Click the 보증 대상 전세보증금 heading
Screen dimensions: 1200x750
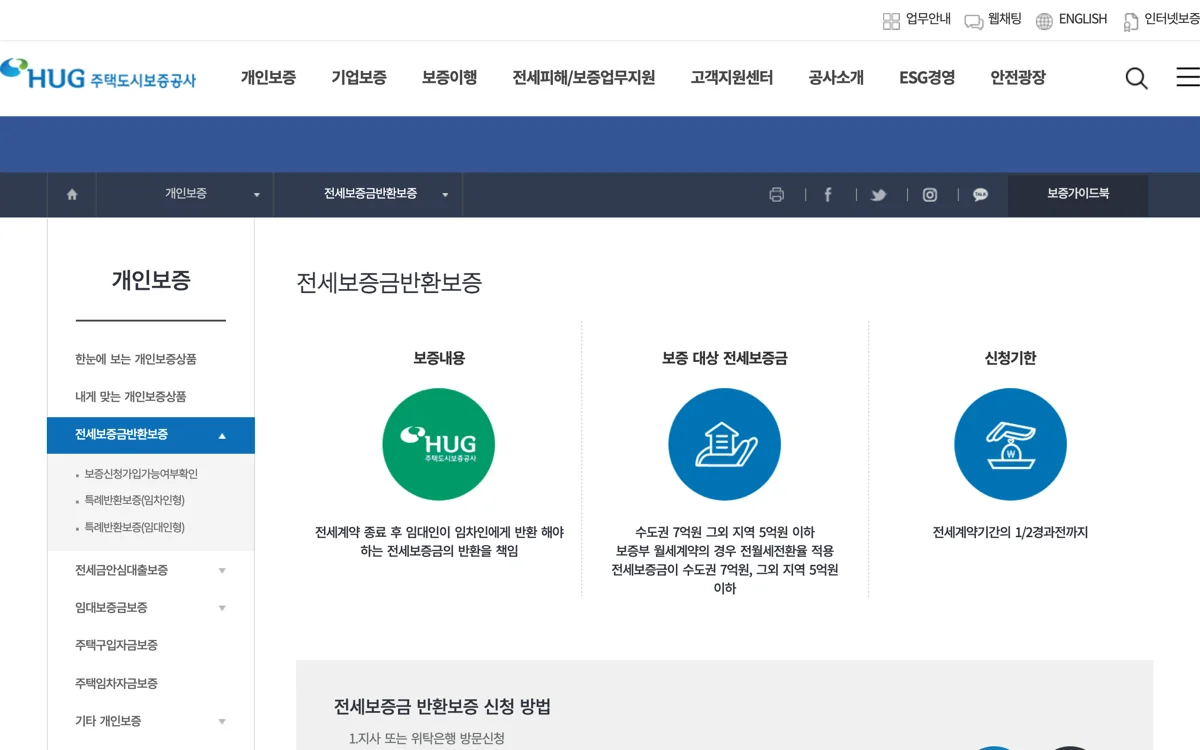(725, 358)
